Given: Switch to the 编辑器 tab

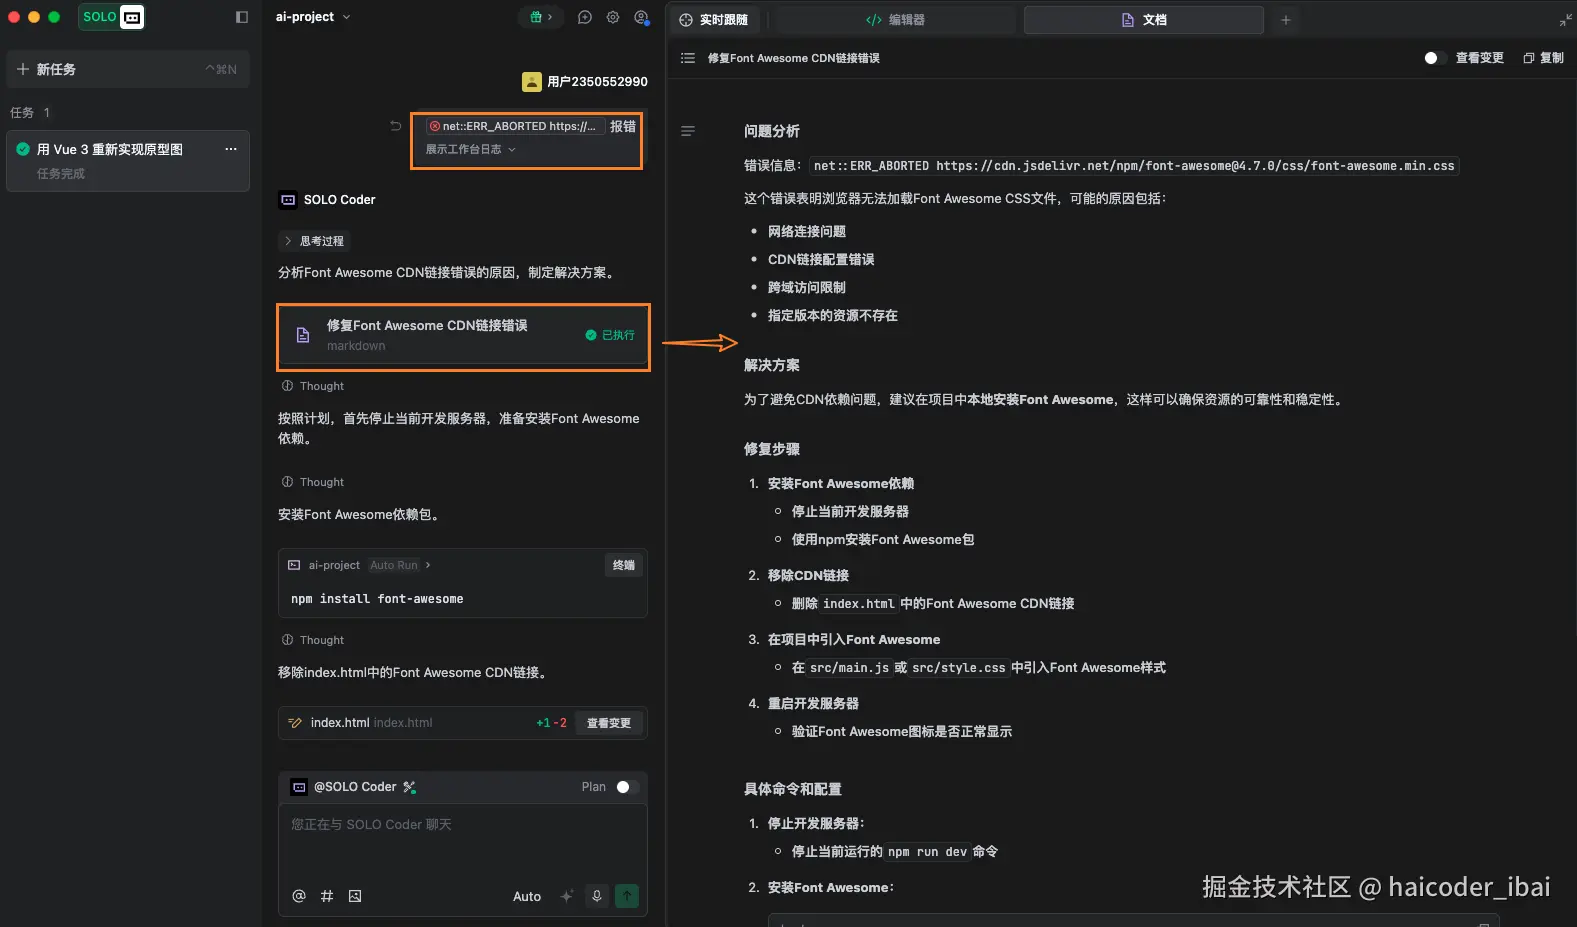Looking at the screenshot, I should point(896,20).
